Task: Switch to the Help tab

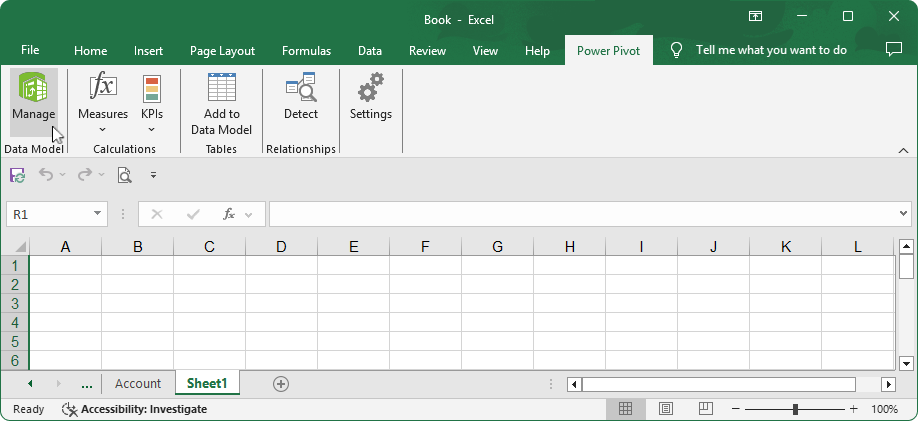Action: point(537,51)
